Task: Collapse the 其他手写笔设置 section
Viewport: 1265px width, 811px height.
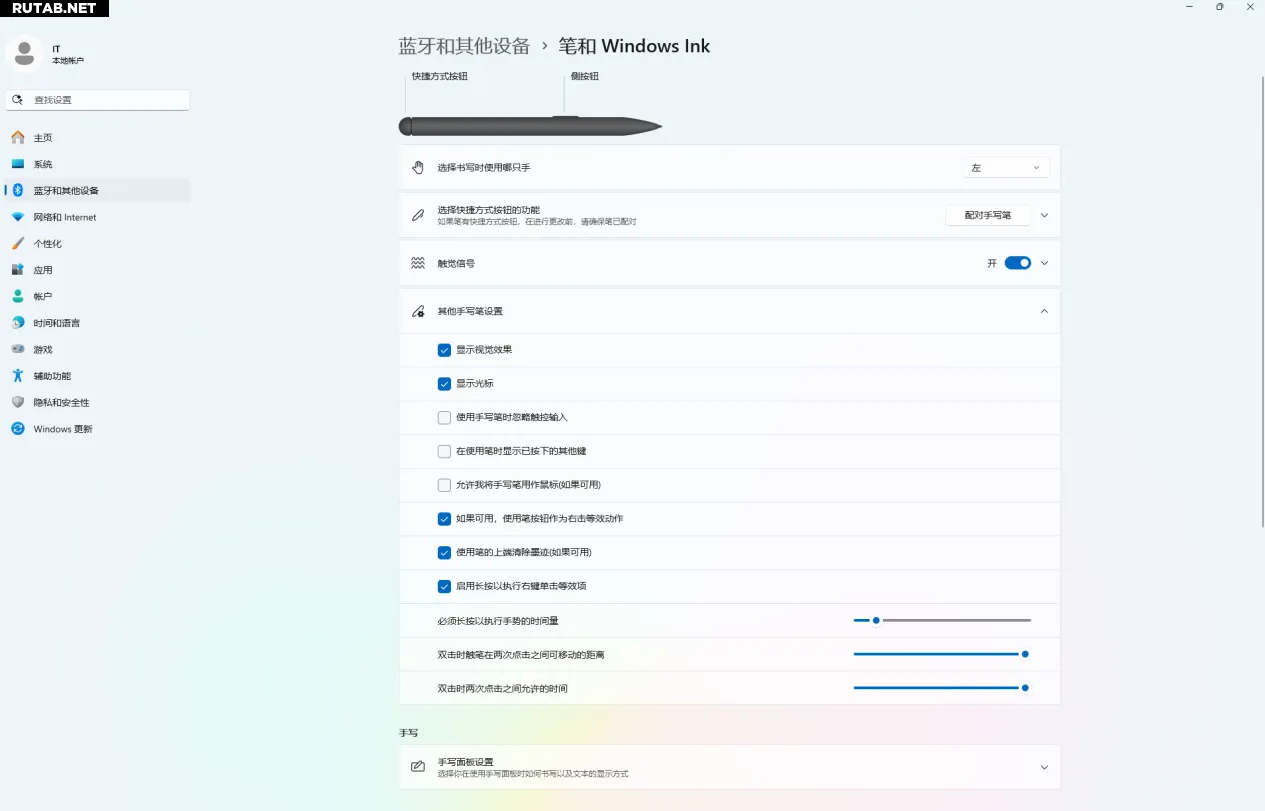Action: click(x=1044, y=311)
